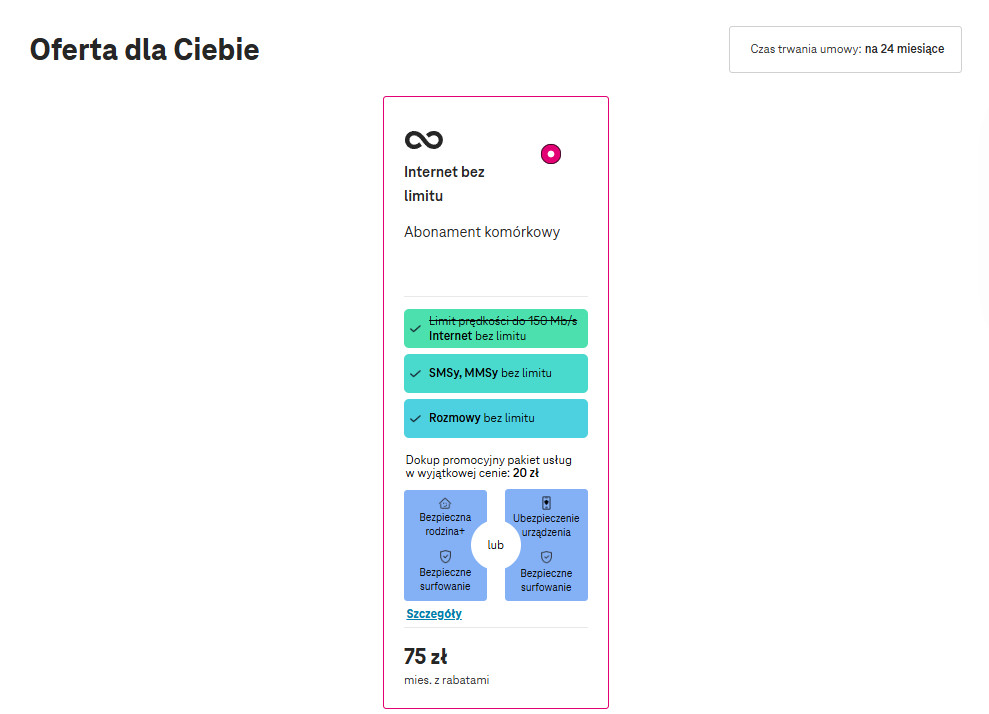Click the checkmark beside Internet bez limitu

[x=415, y=329]
